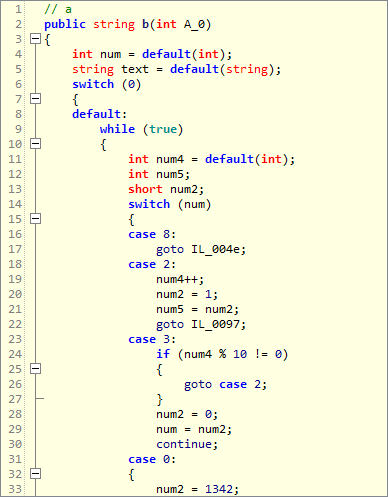The width and height of the screenshot is (388, 497).
Task: Click 'case 2:' label on line 18
Action: click(152, 264)
